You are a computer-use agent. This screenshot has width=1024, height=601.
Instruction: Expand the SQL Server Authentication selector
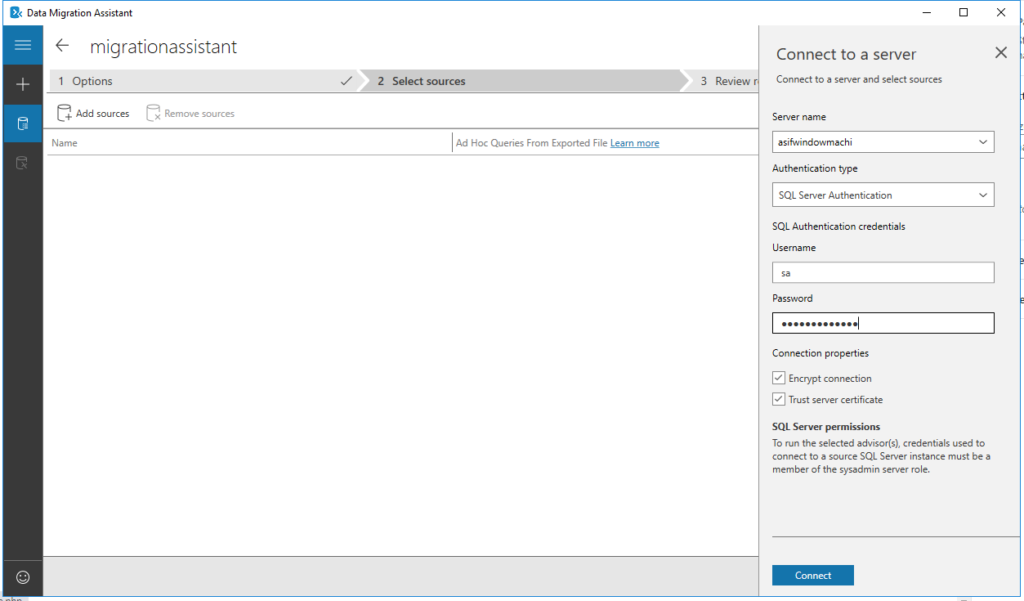(x=982, y=194)
